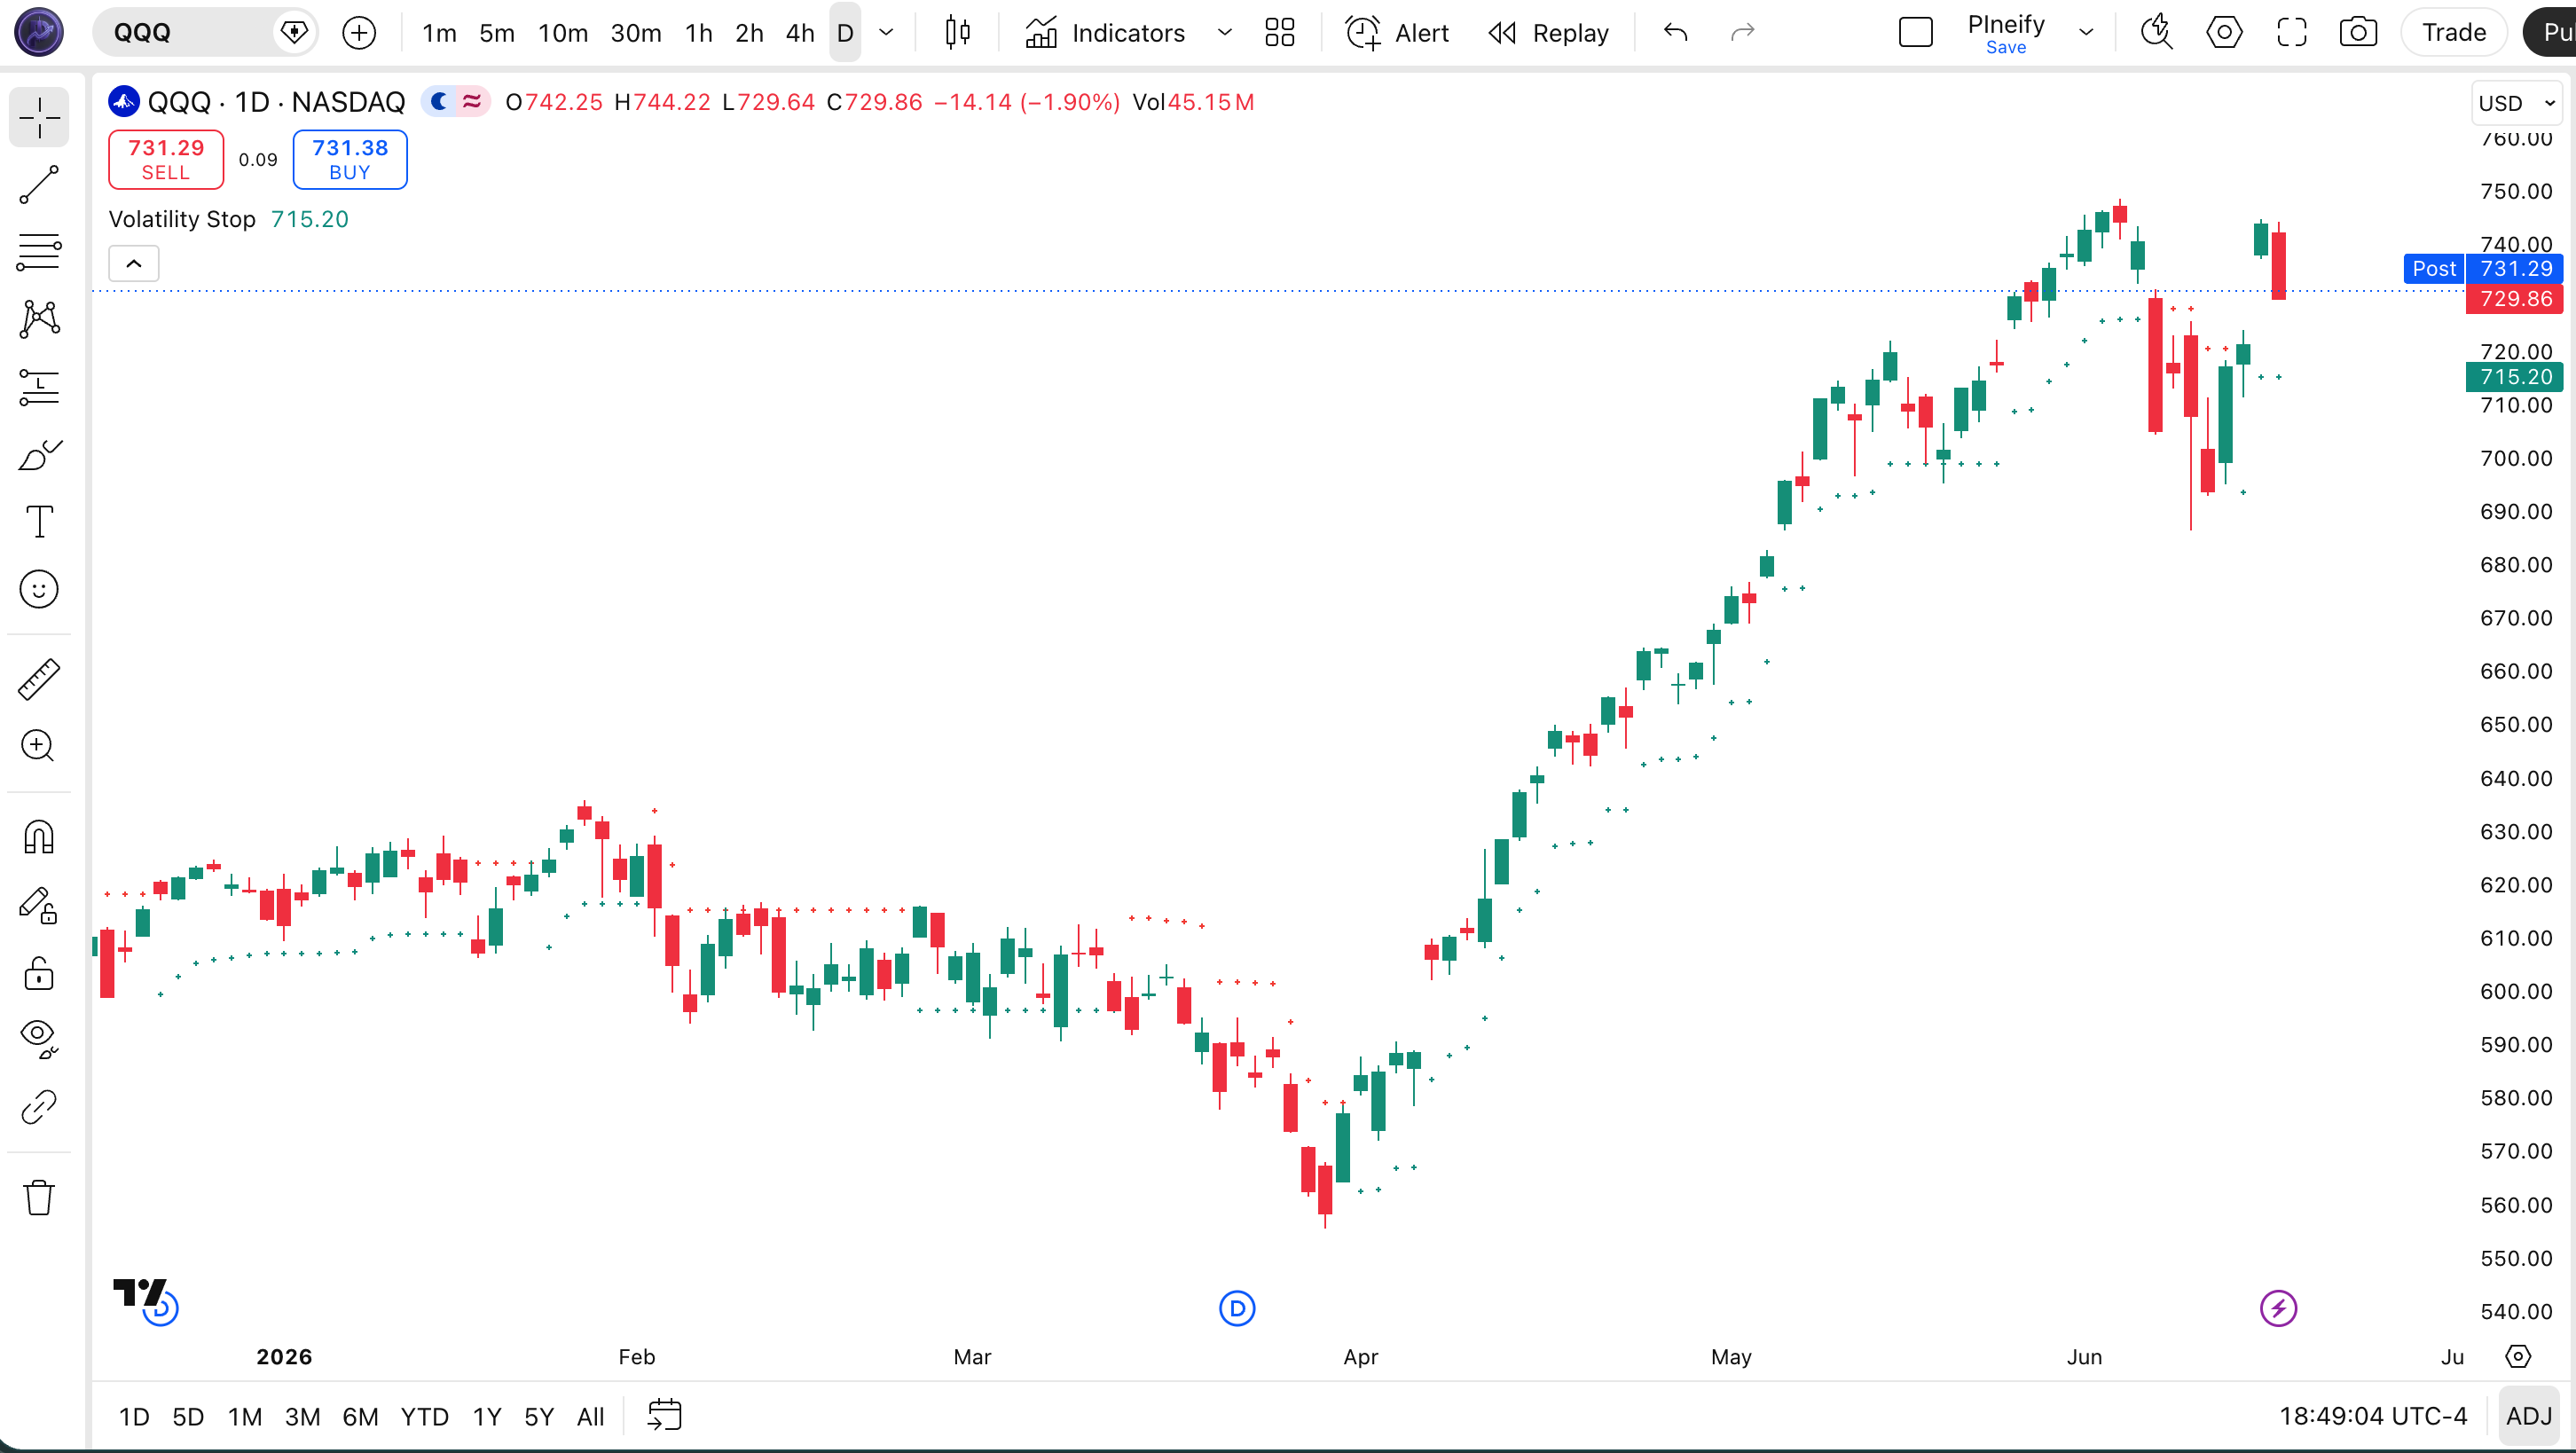Click the earnings lightning marker on timeline
Viewport: 2576px width, 1453px height.
click(x=2278, y=1308)
